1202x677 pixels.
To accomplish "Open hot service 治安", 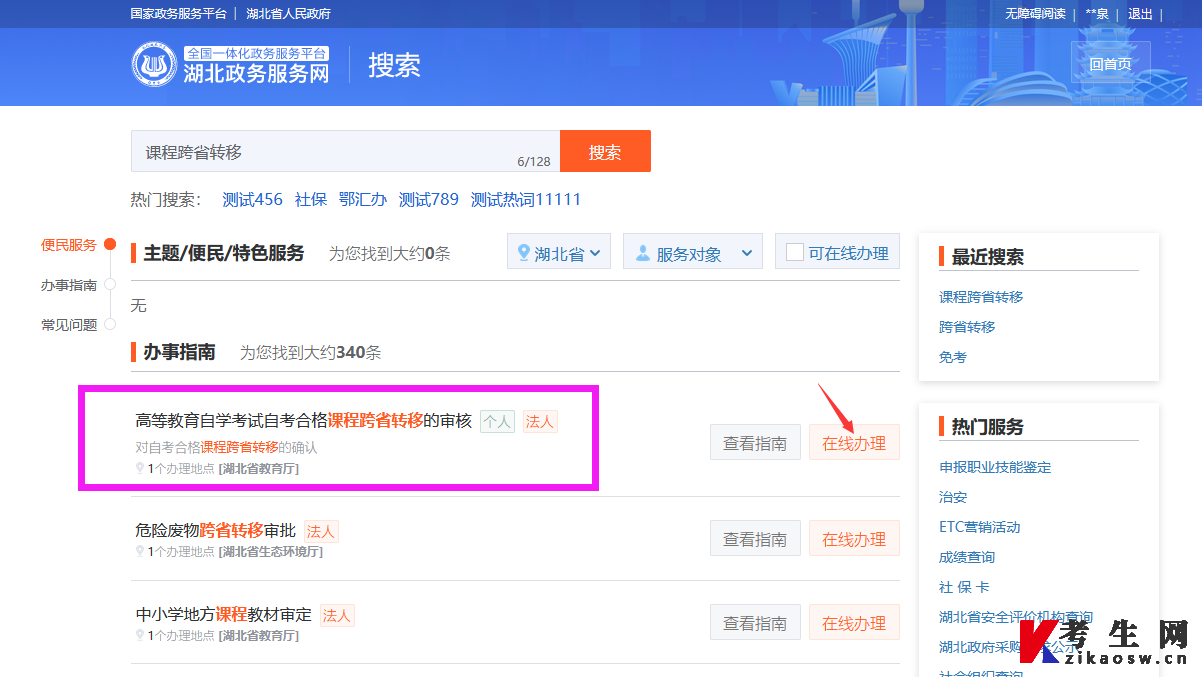I will point(953,497).
